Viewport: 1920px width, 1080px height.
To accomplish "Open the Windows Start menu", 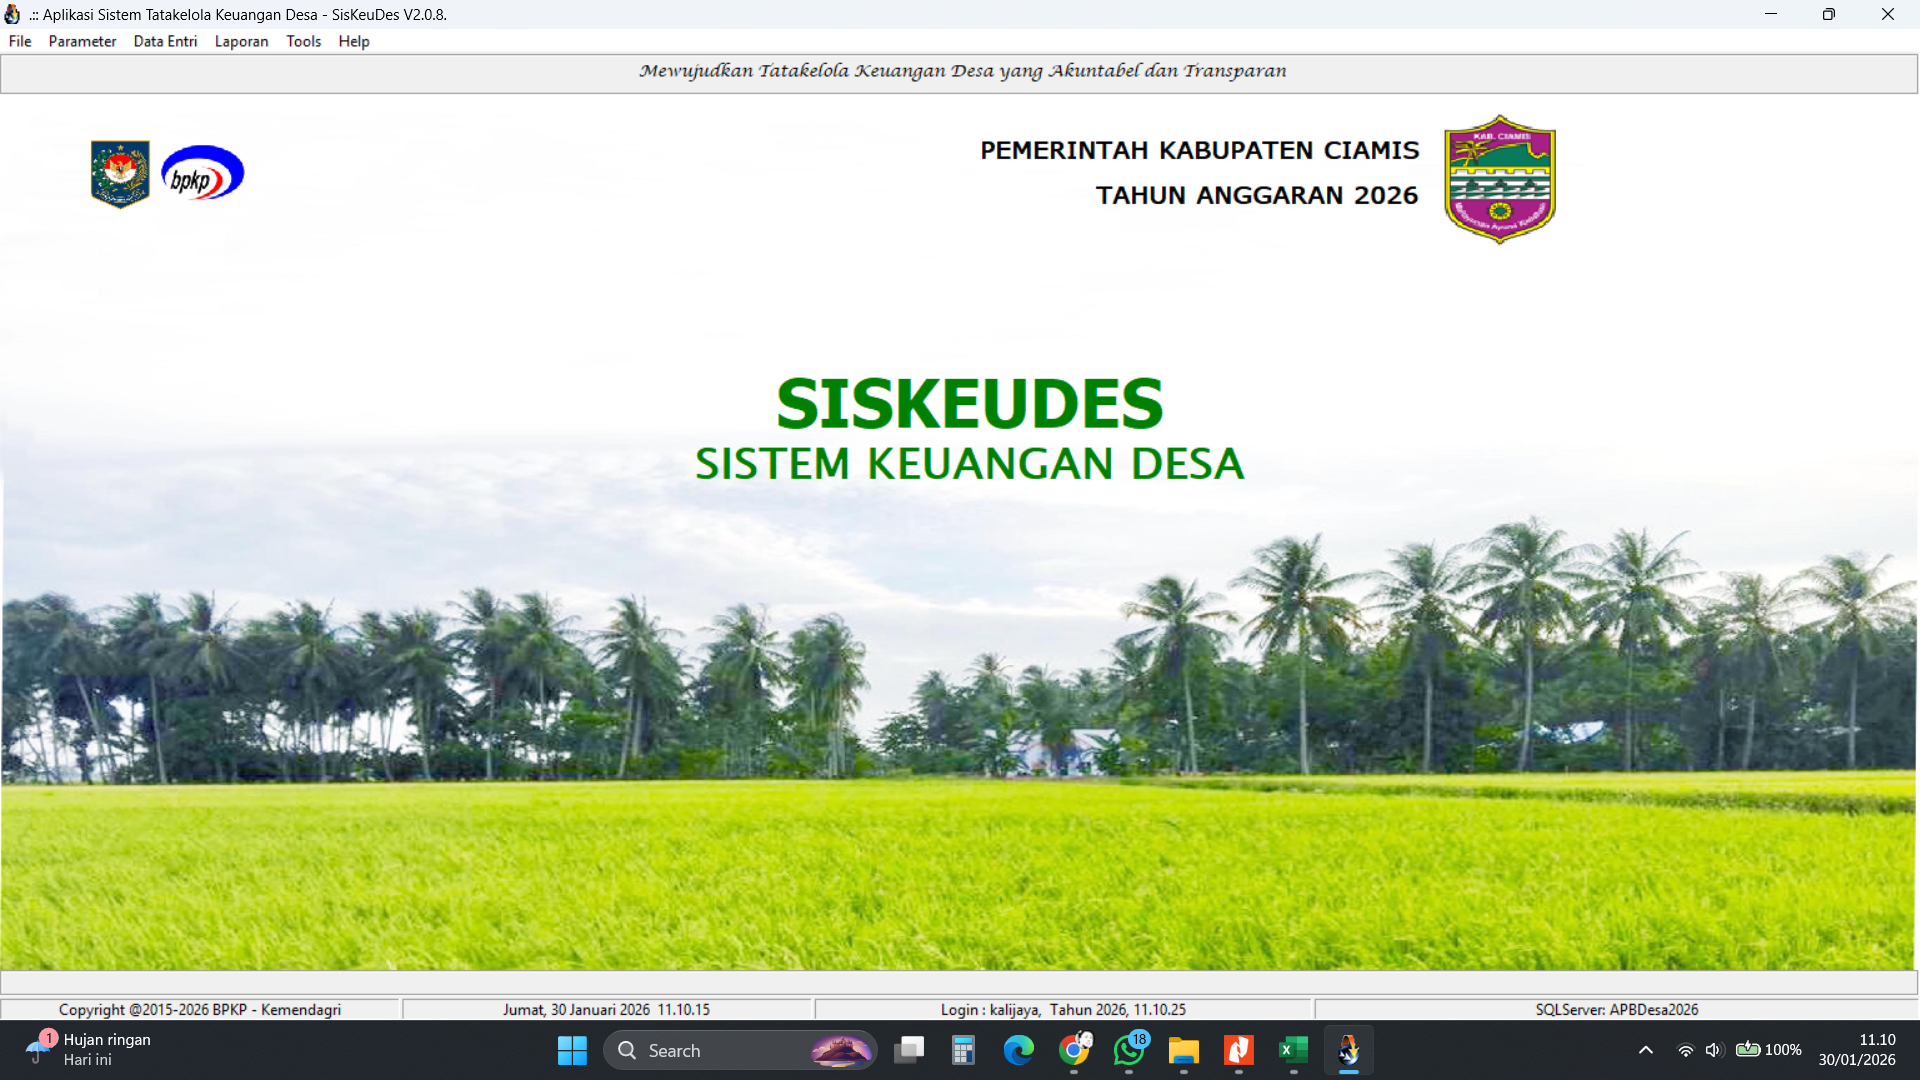I will (572, 1050).
